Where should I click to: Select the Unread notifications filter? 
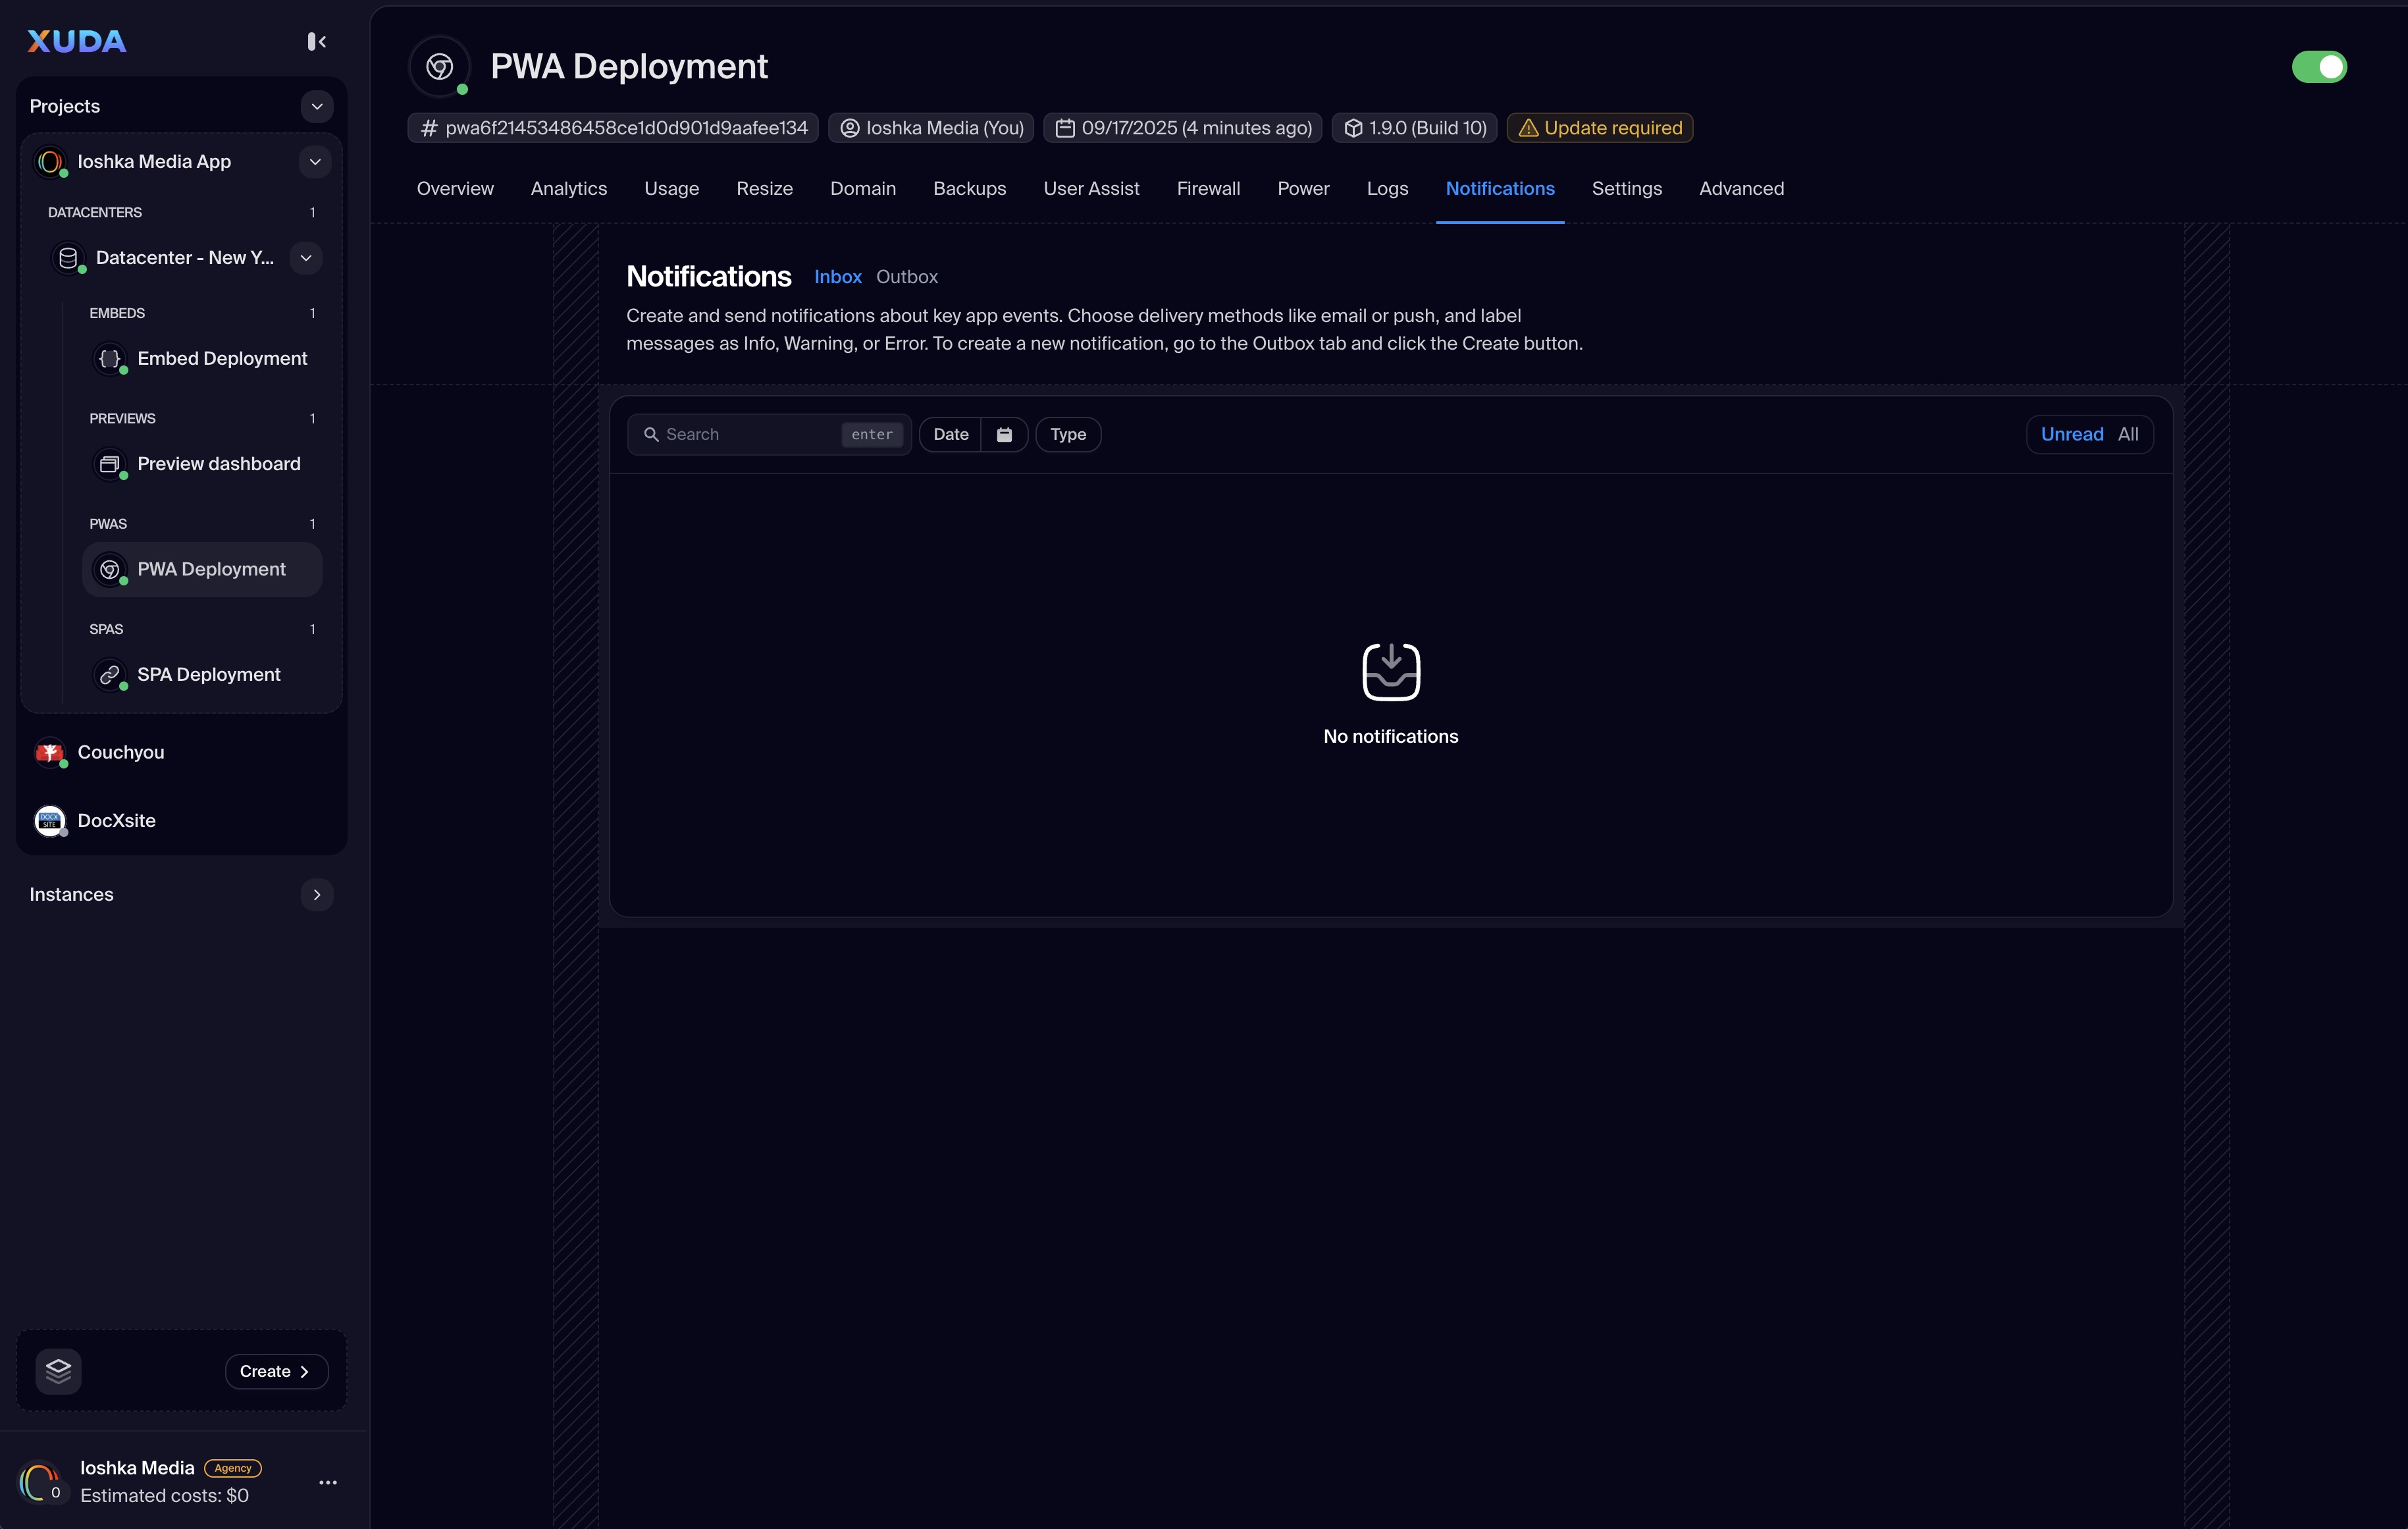(2071, 434)
